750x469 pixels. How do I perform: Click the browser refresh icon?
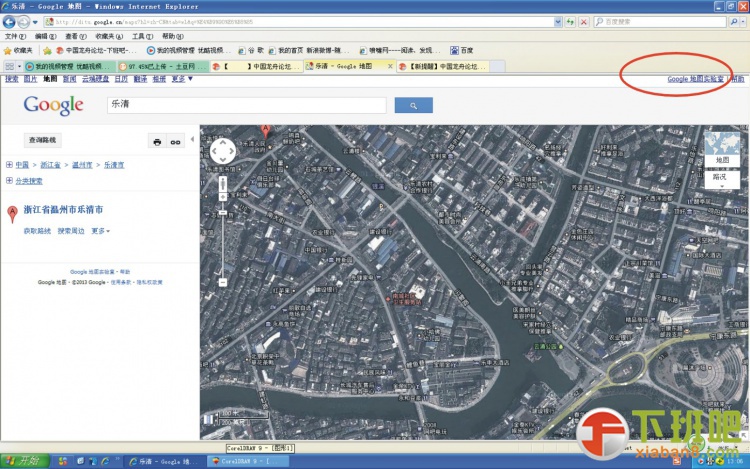(x=568, y=21)
